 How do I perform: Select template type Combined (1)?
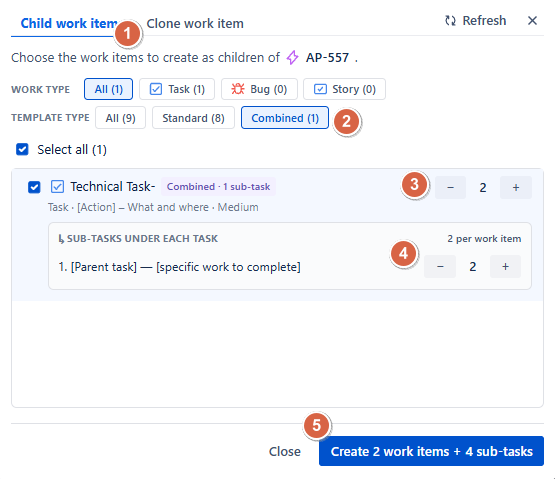[x=285, y=118]
